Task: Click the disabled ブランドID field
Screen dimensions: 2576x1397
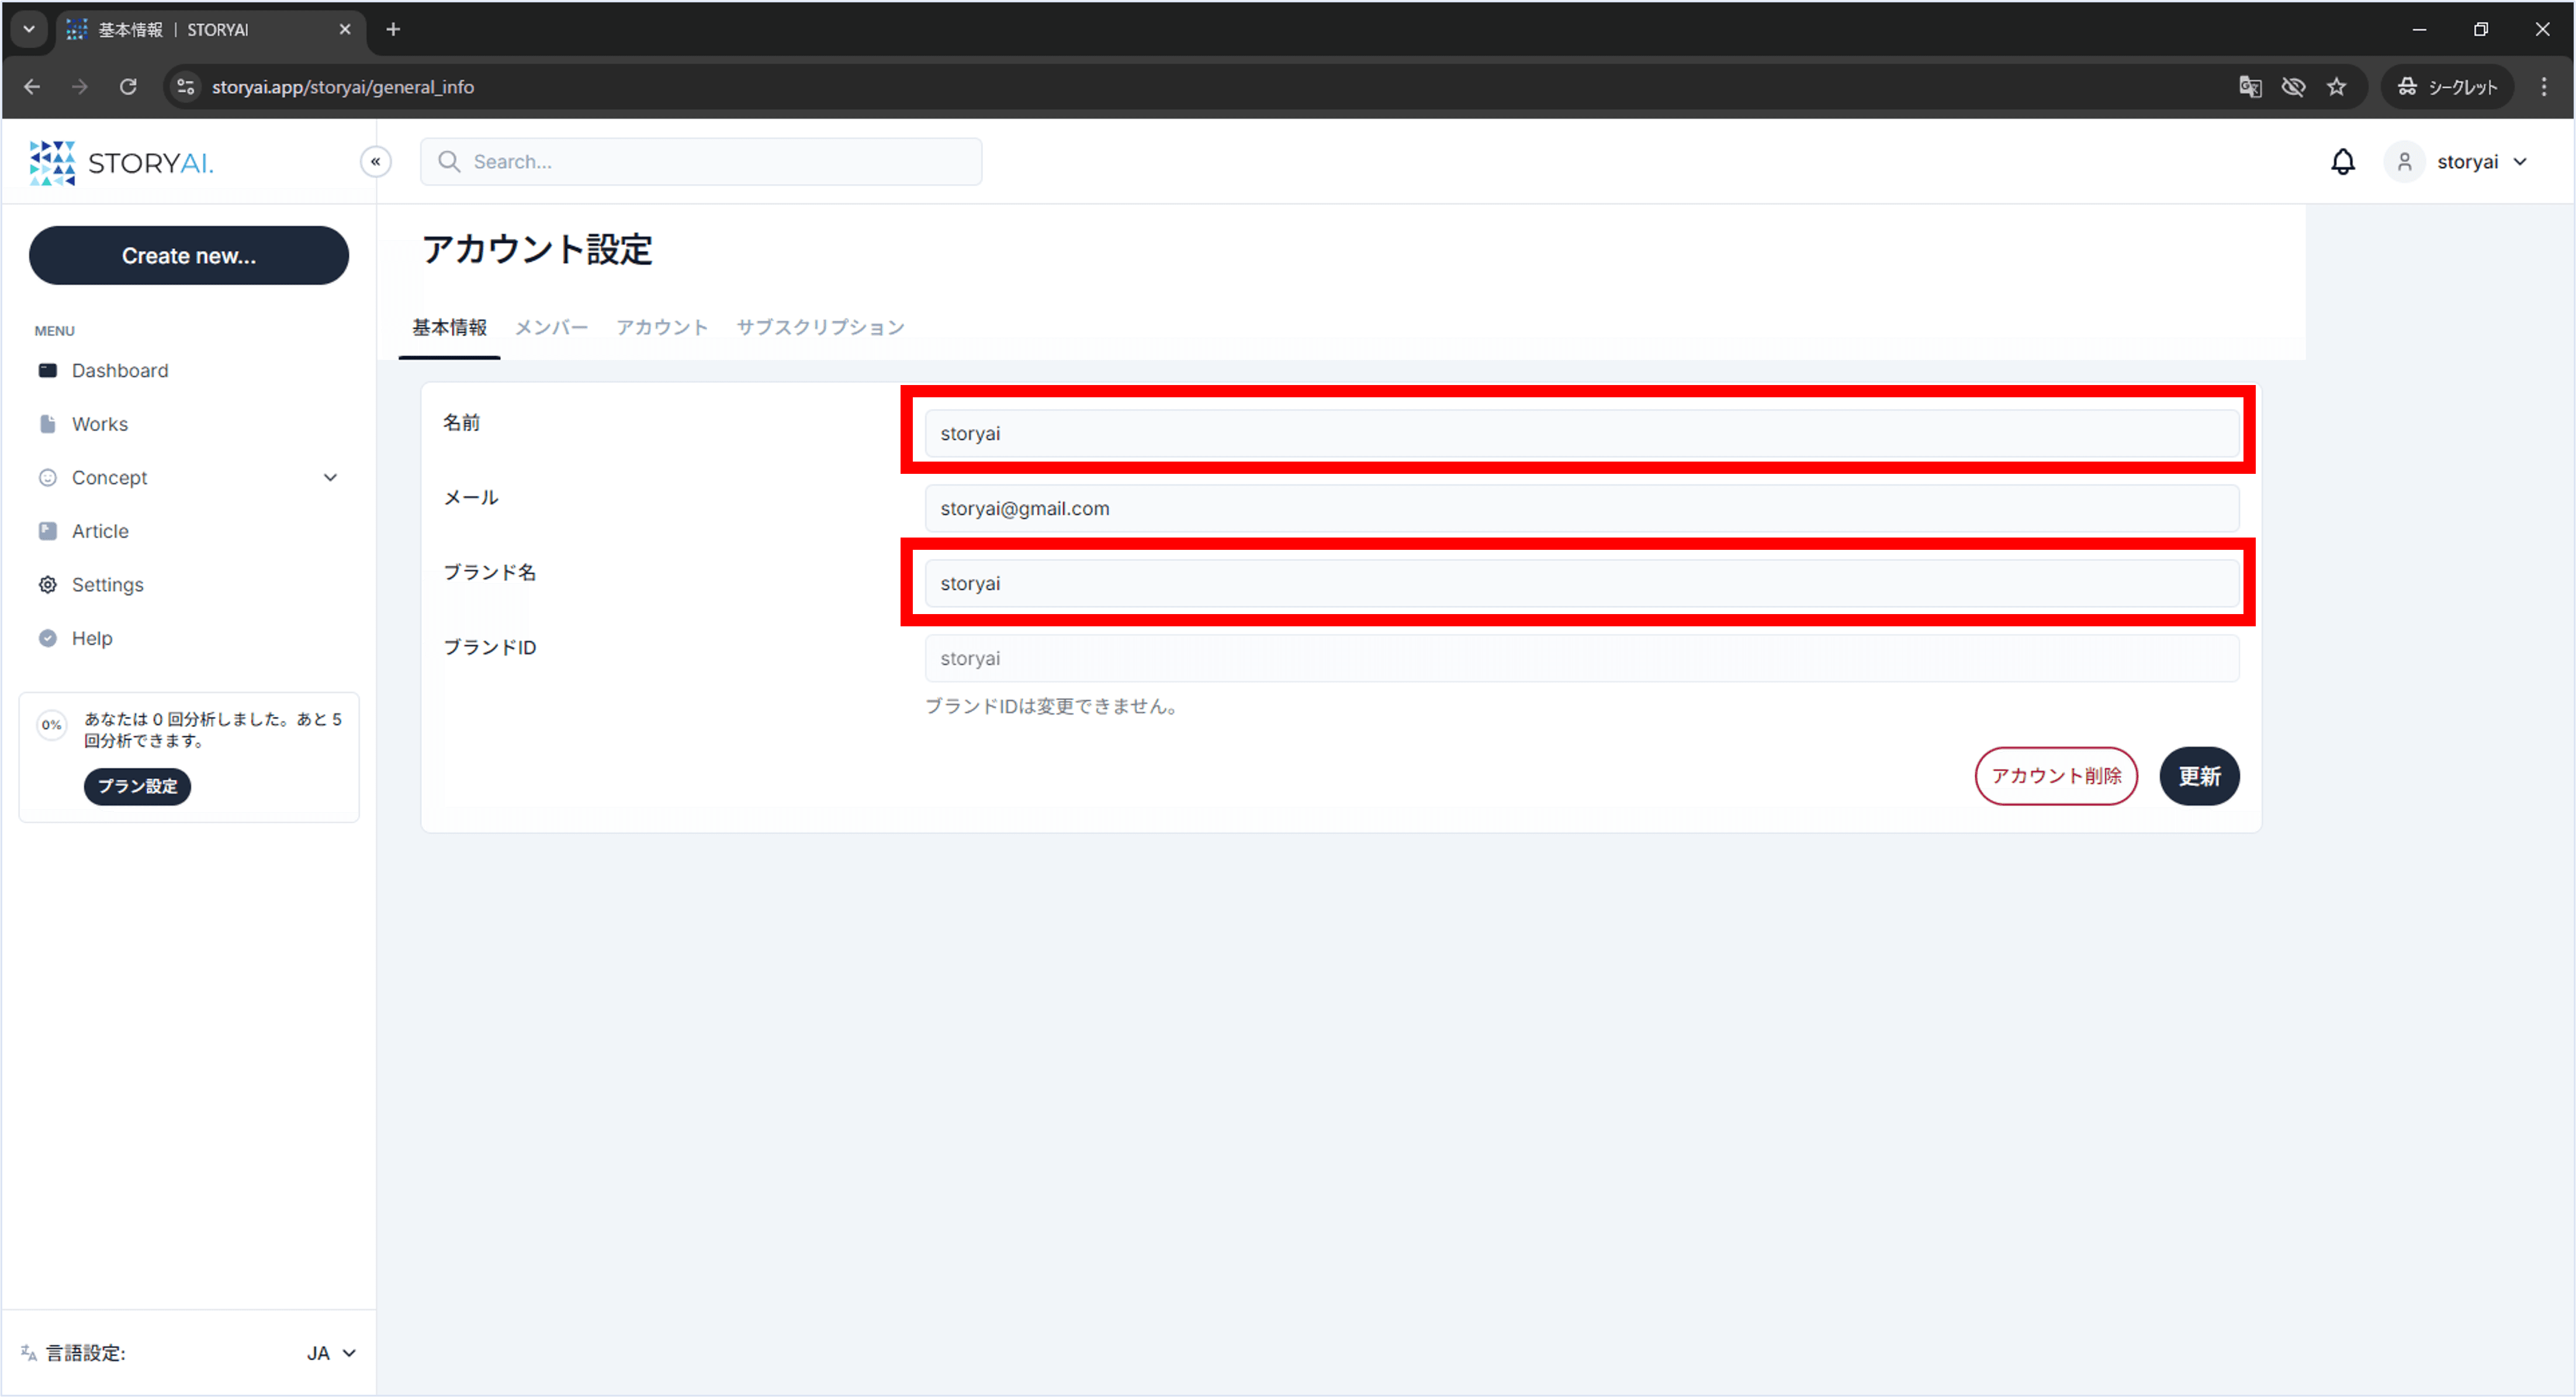Action: [1581, 658]
